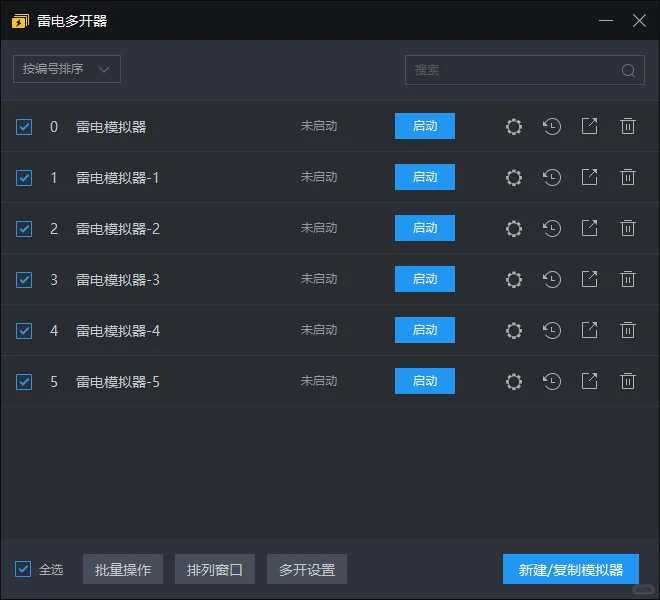Select the emulator name 雷电模拟器-3
The image size is (660, 600).
click(118, 280)
